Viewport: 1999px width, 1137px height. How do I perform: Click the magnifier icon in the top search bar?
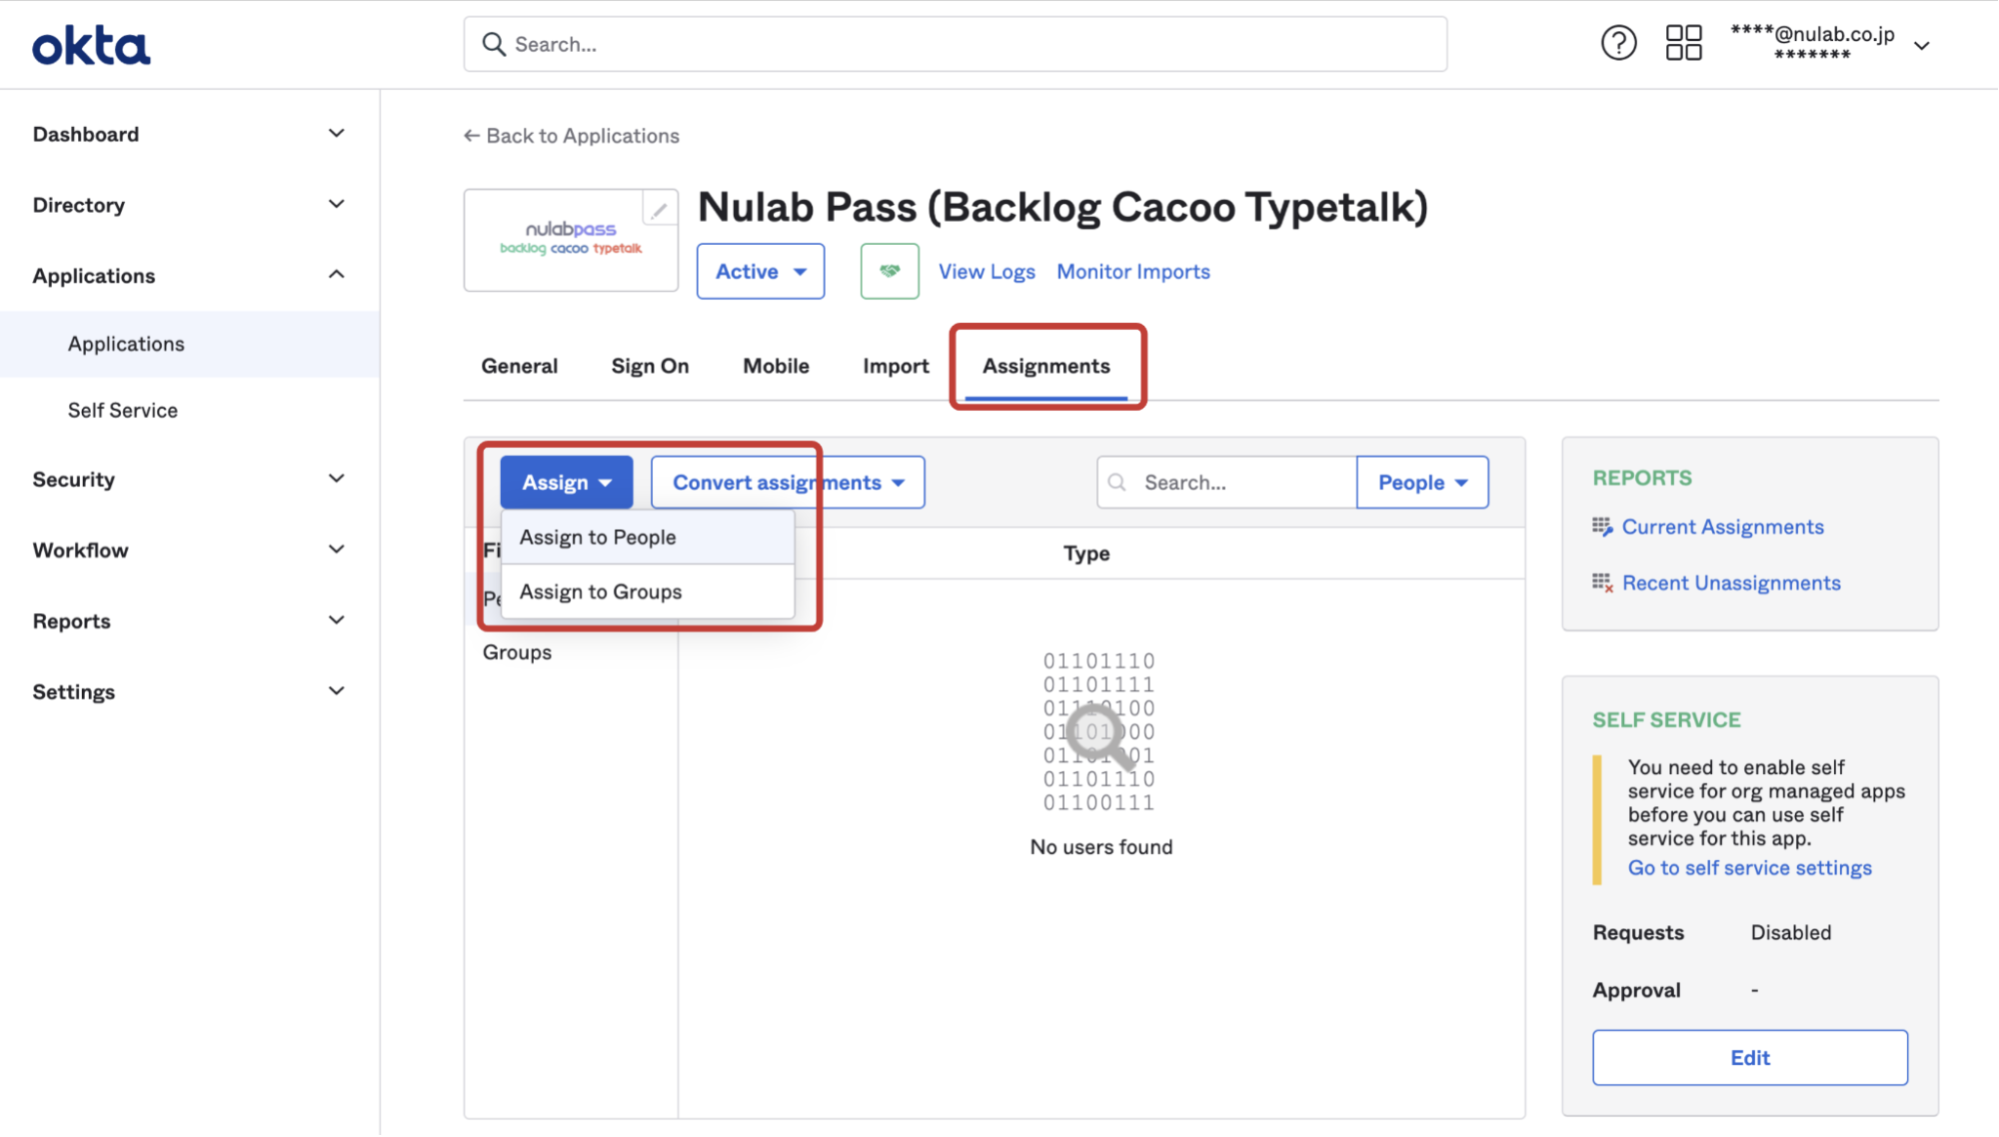(493, 44)
